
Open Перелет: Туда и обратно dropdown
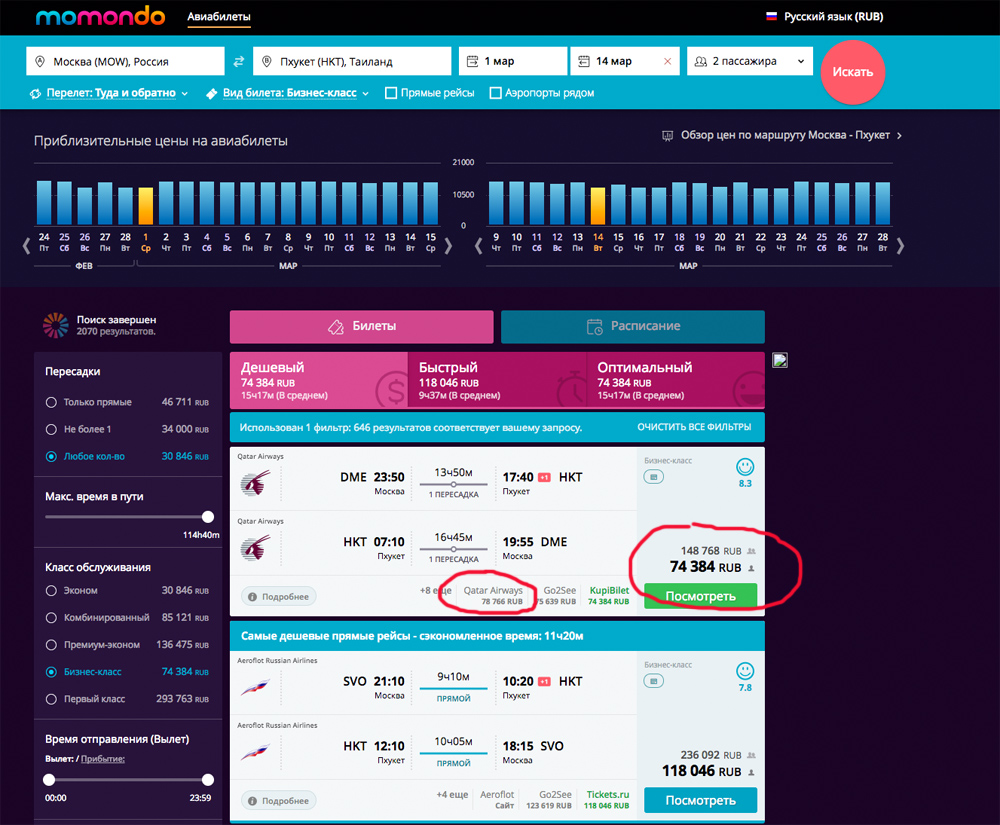click(109, 93)
